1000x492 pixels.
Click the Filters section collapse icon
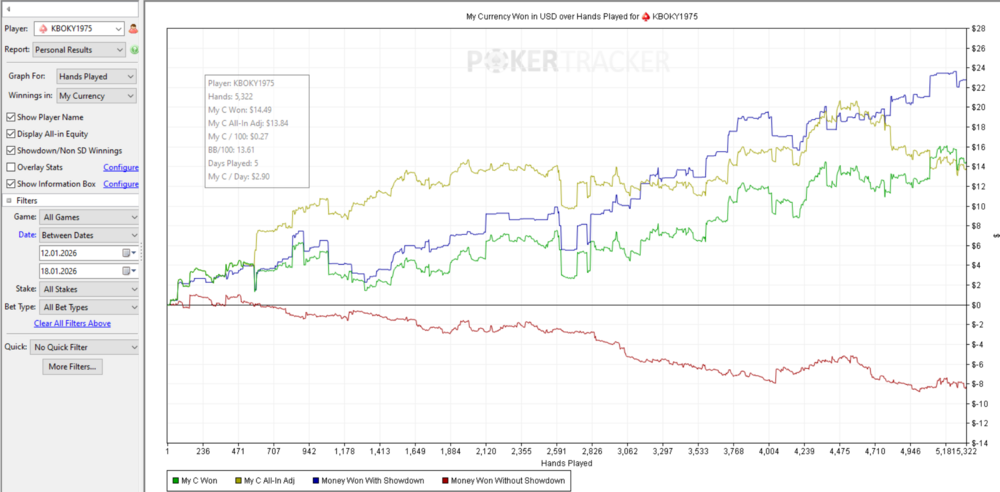[9, 200]
